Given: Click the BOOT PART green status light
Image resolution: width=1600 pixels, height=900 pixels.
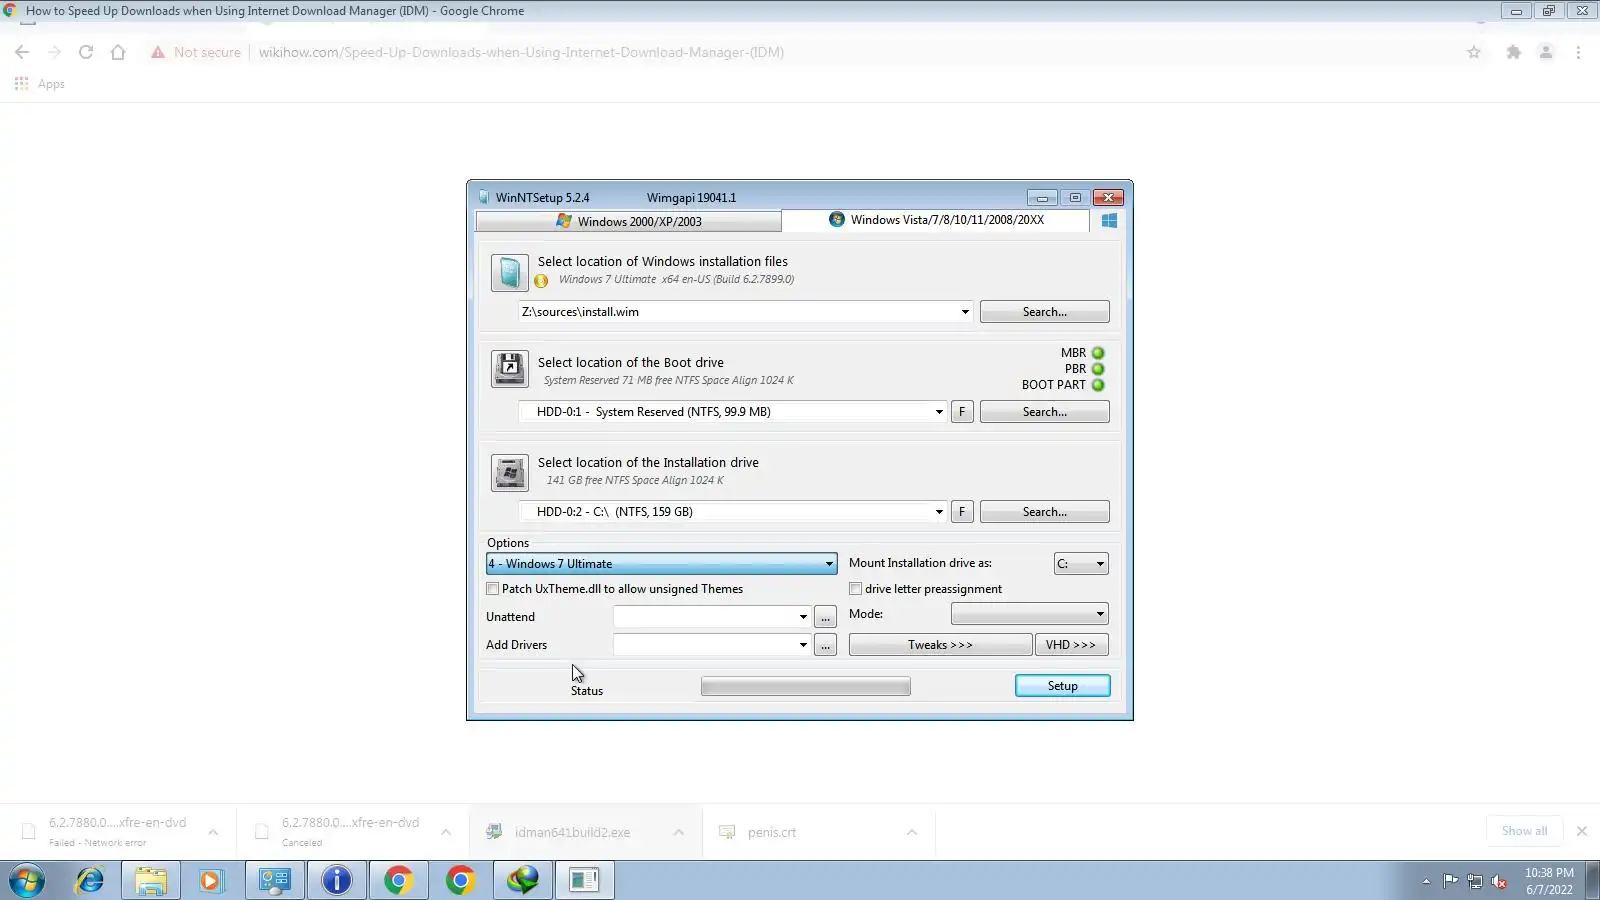Looking at the screenshot, I should pos(1098,385).
